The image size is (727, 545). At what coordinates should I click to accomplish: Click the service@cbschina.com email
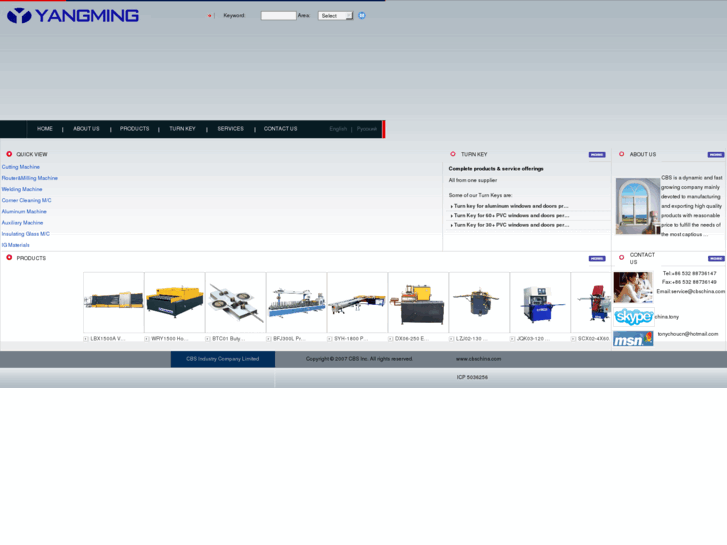coord(698,291)
